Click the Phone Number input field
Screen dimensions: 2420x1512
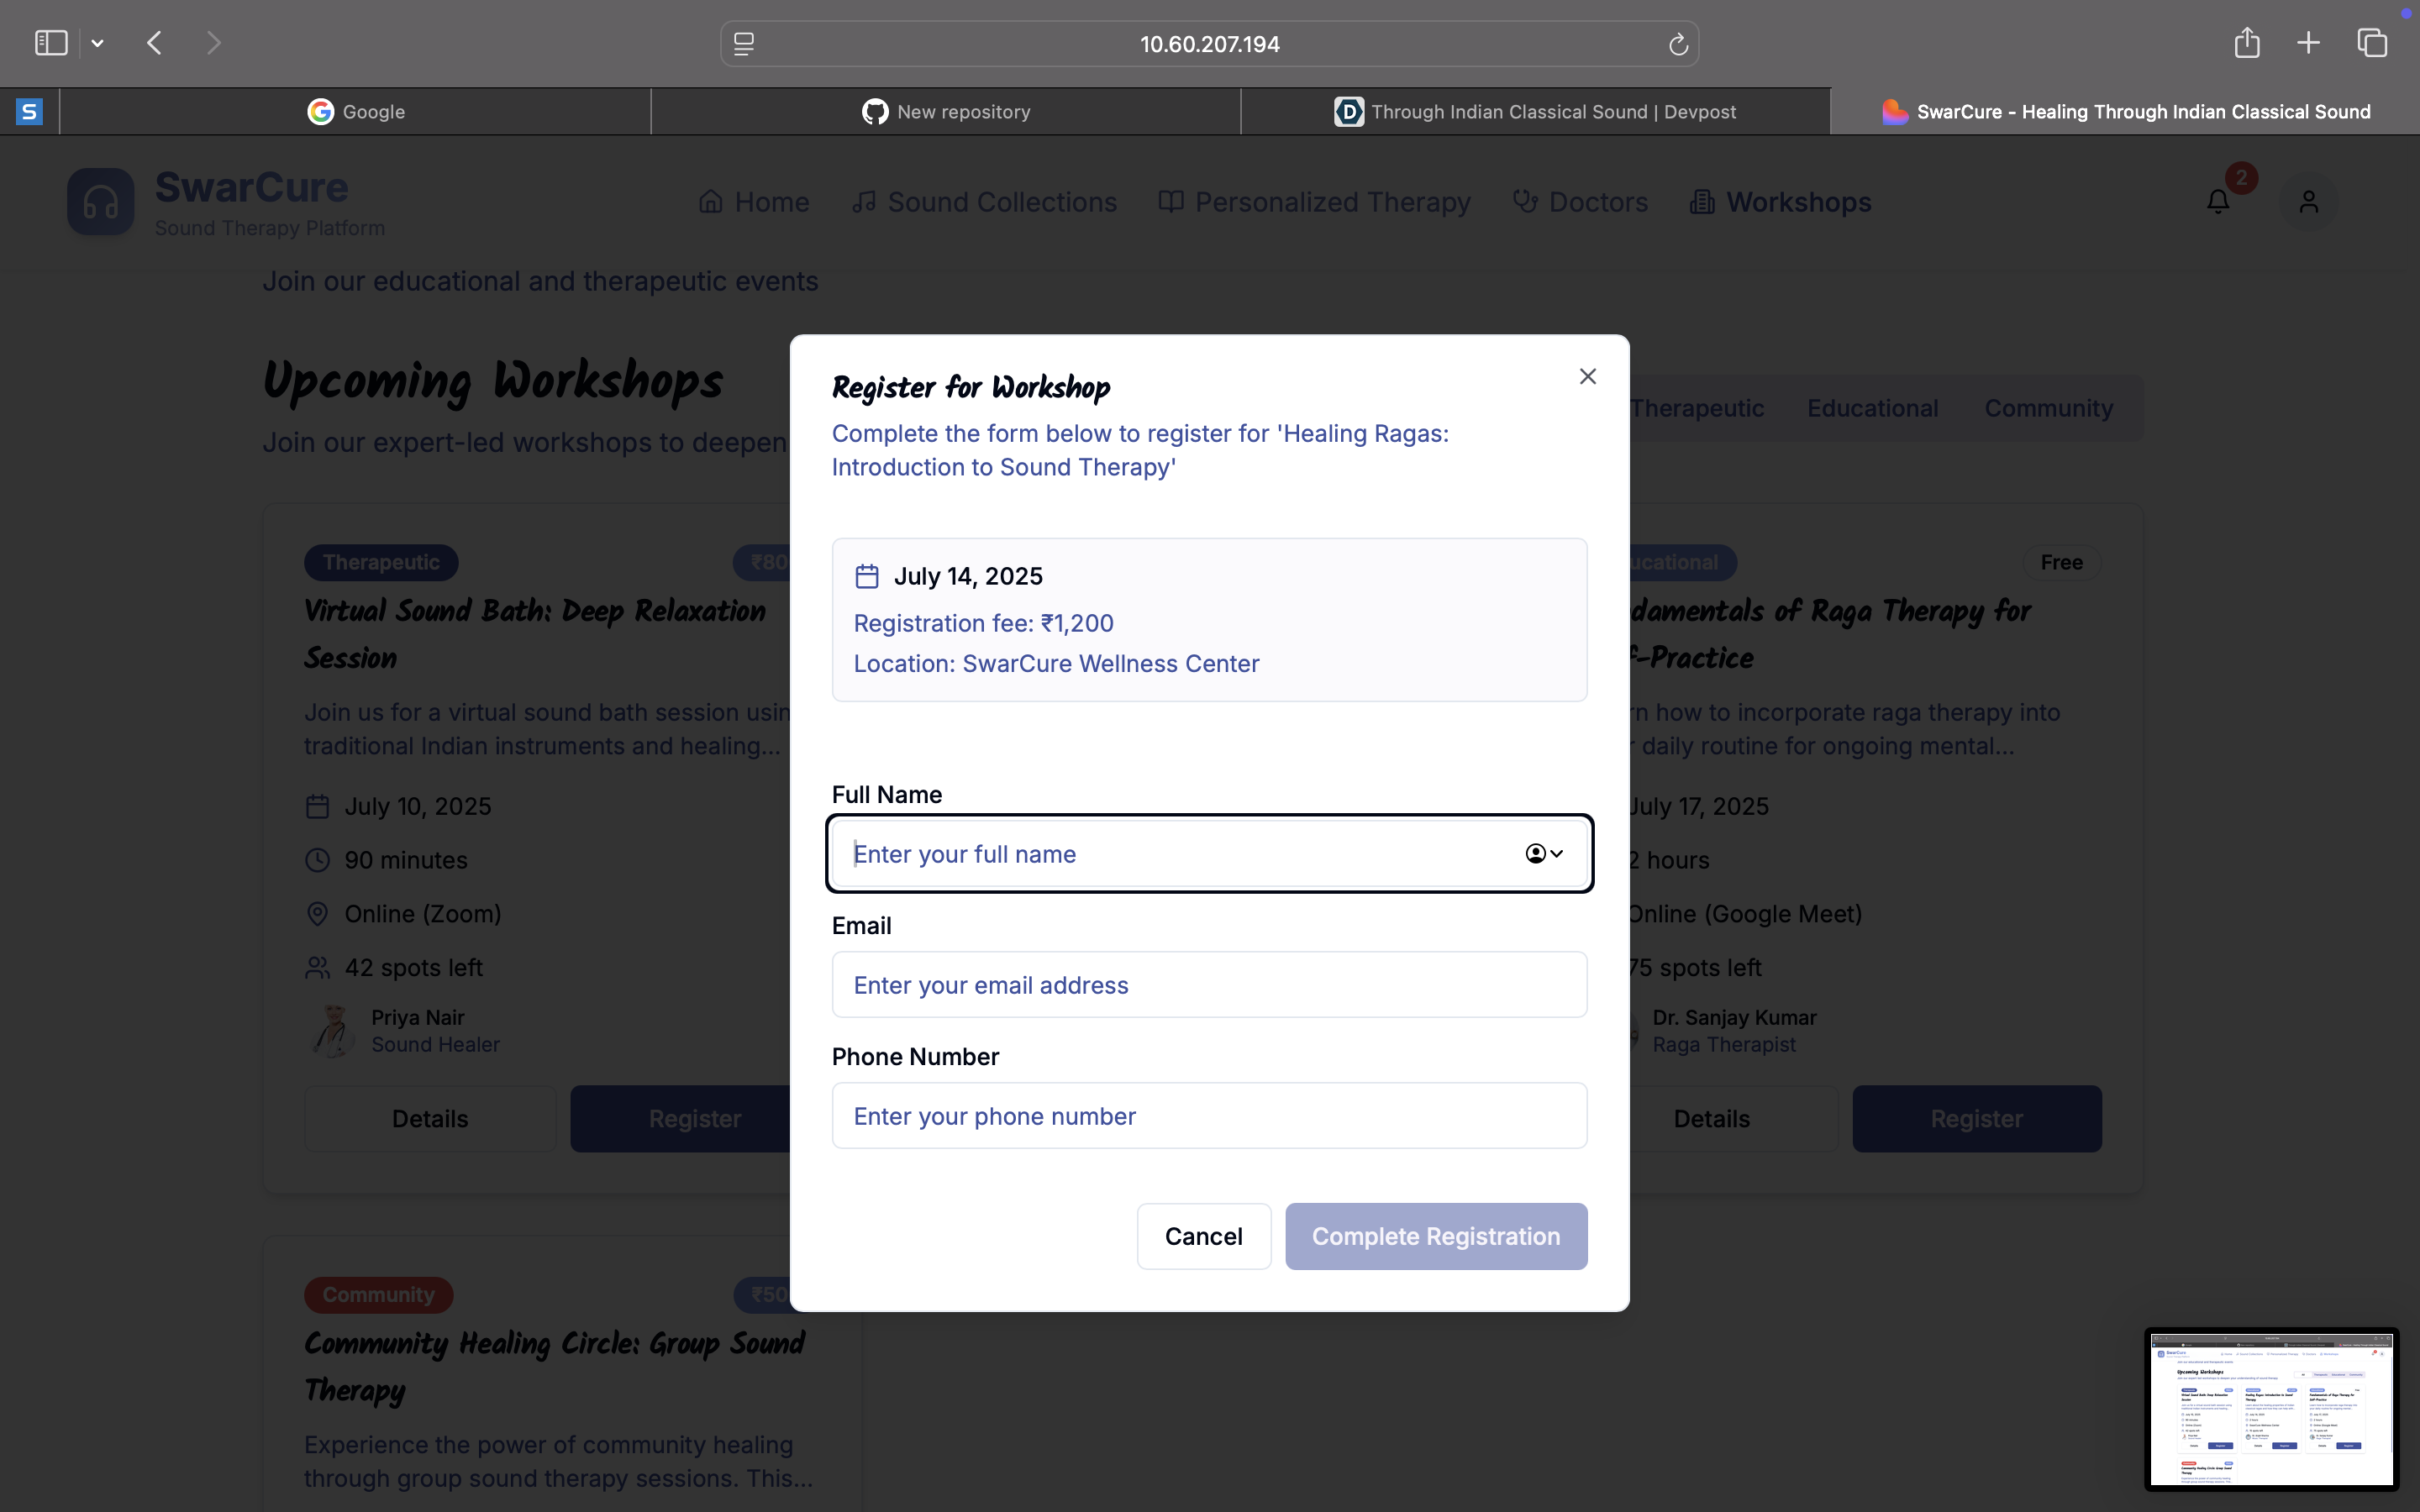1209,1116
